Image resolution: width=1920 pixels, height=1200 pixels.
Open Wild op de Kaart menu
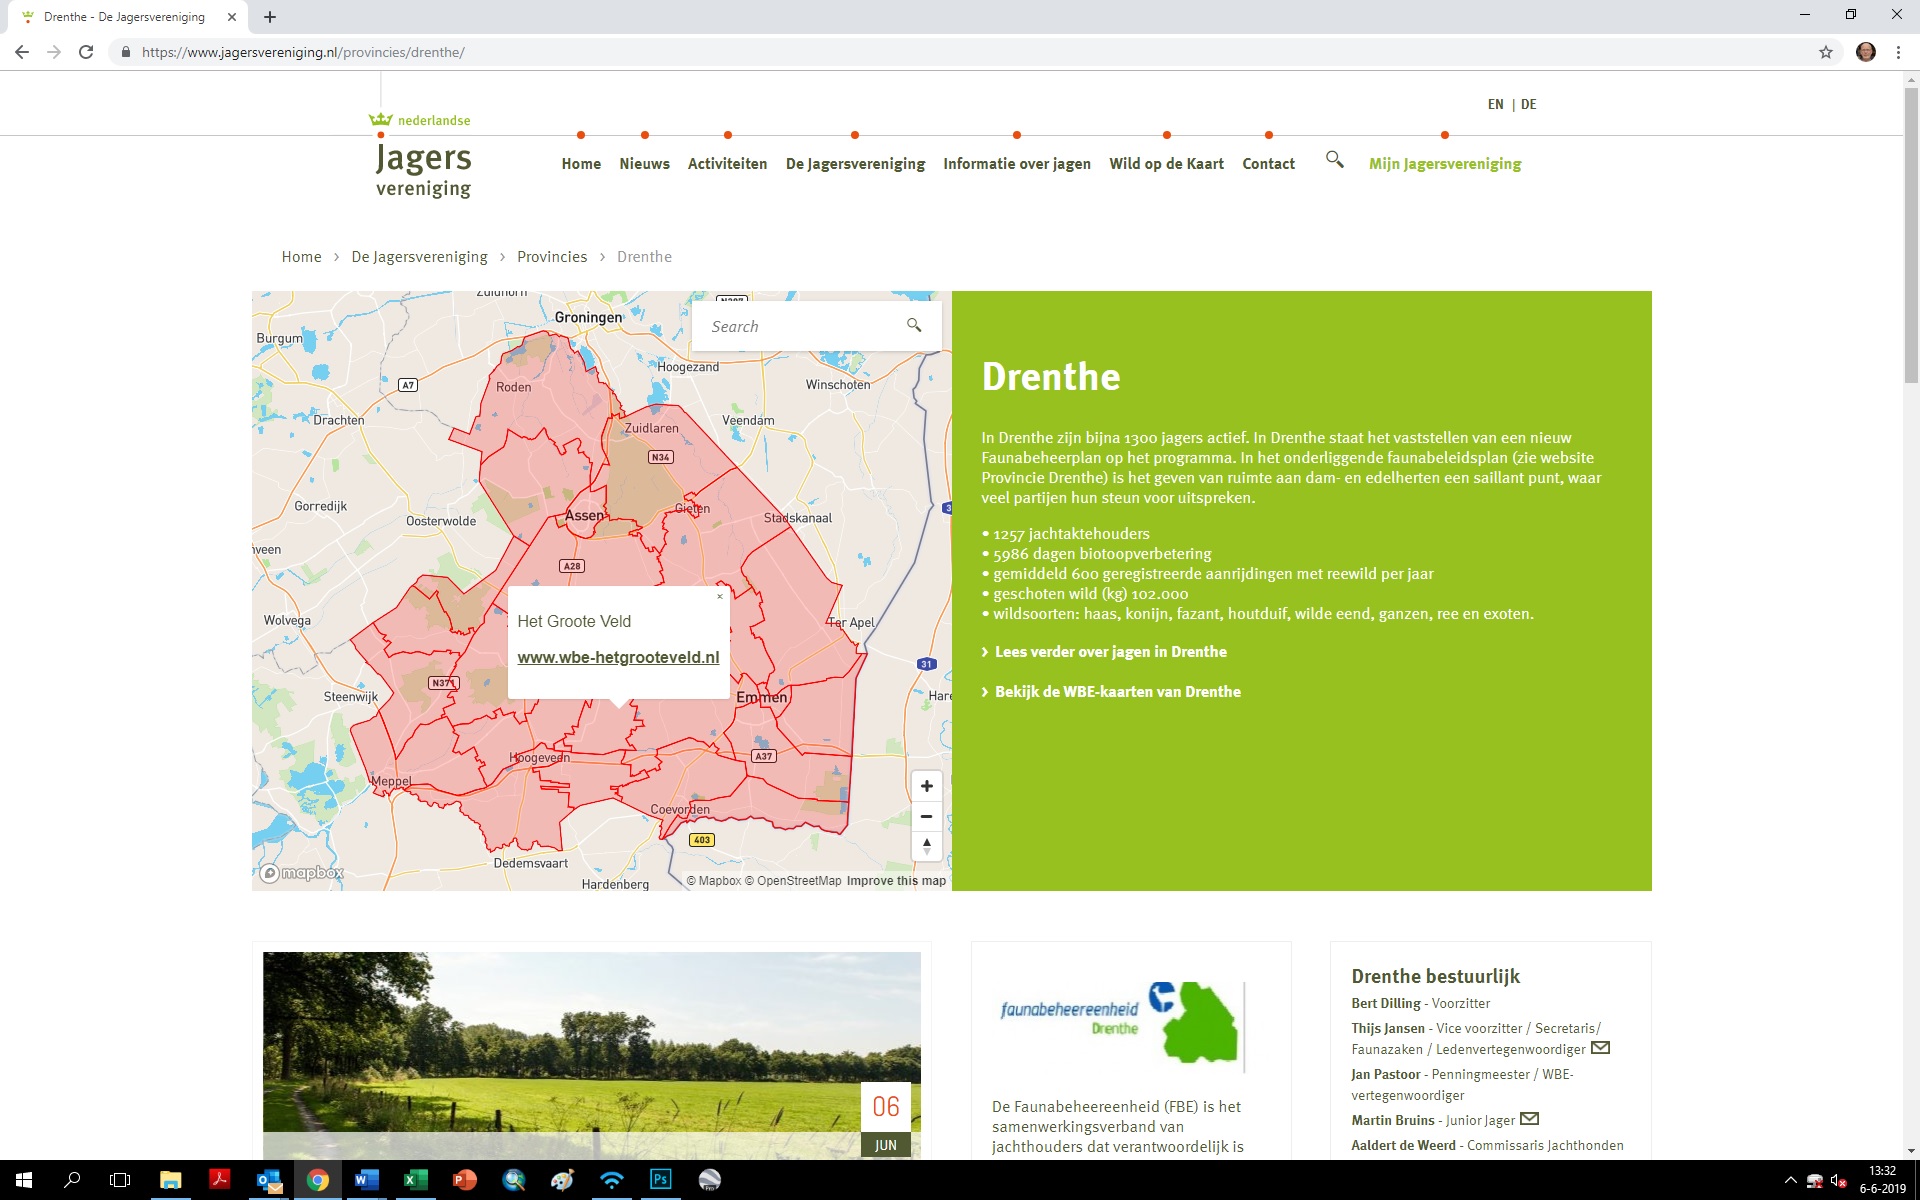coord(1166,164)
